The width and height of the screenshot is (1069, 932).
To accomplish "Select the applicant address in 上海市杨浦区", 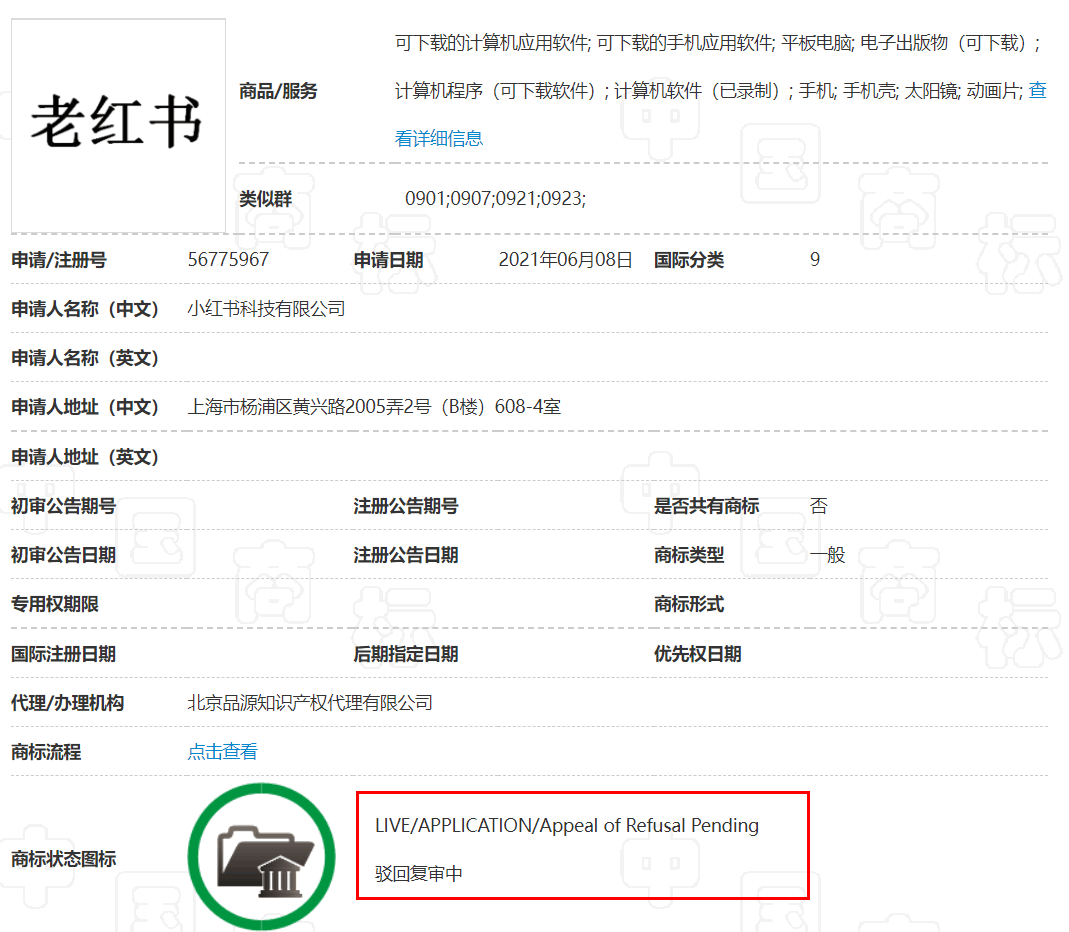I will pos(374,407).
